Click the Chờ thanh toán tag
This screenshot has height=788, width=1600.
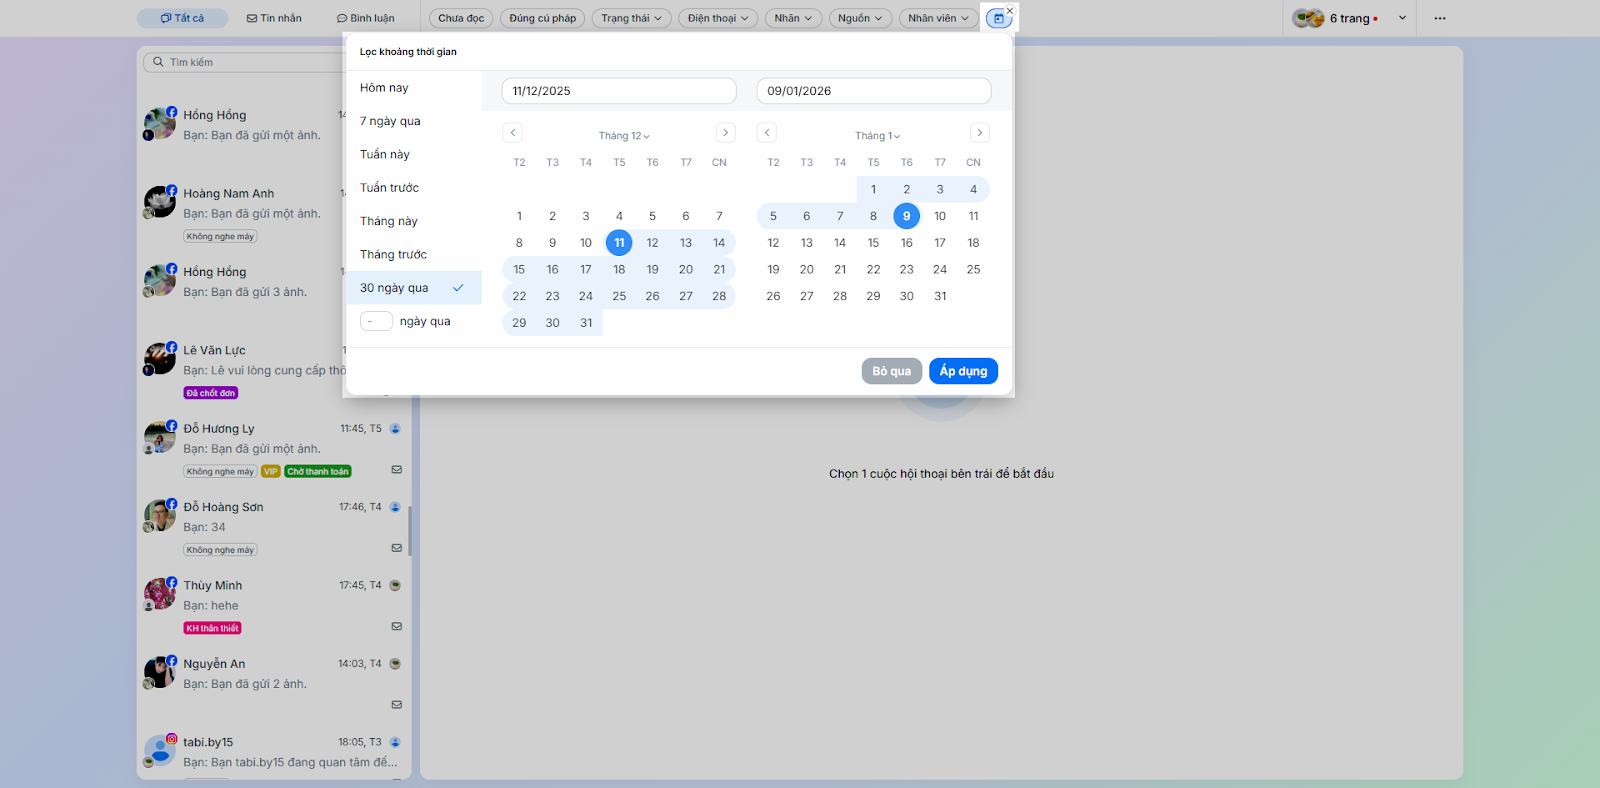click(318, 472)
